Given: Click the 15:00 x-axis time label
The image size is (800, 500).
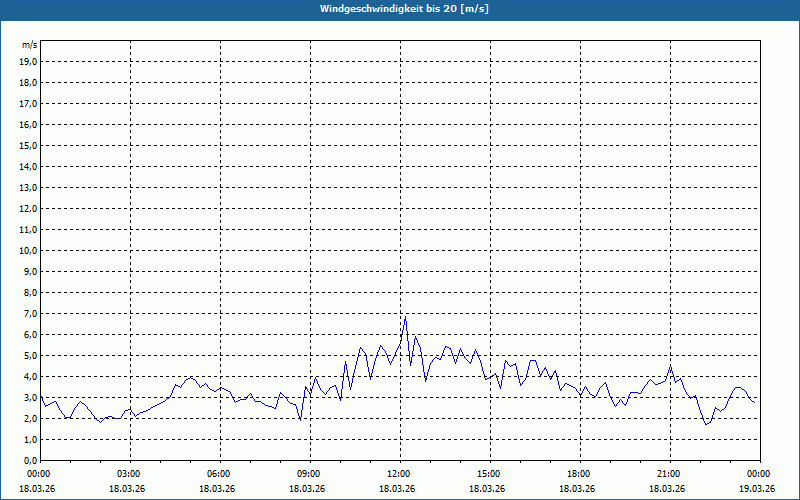Looking at the screenshot, I should pos(488,473).
